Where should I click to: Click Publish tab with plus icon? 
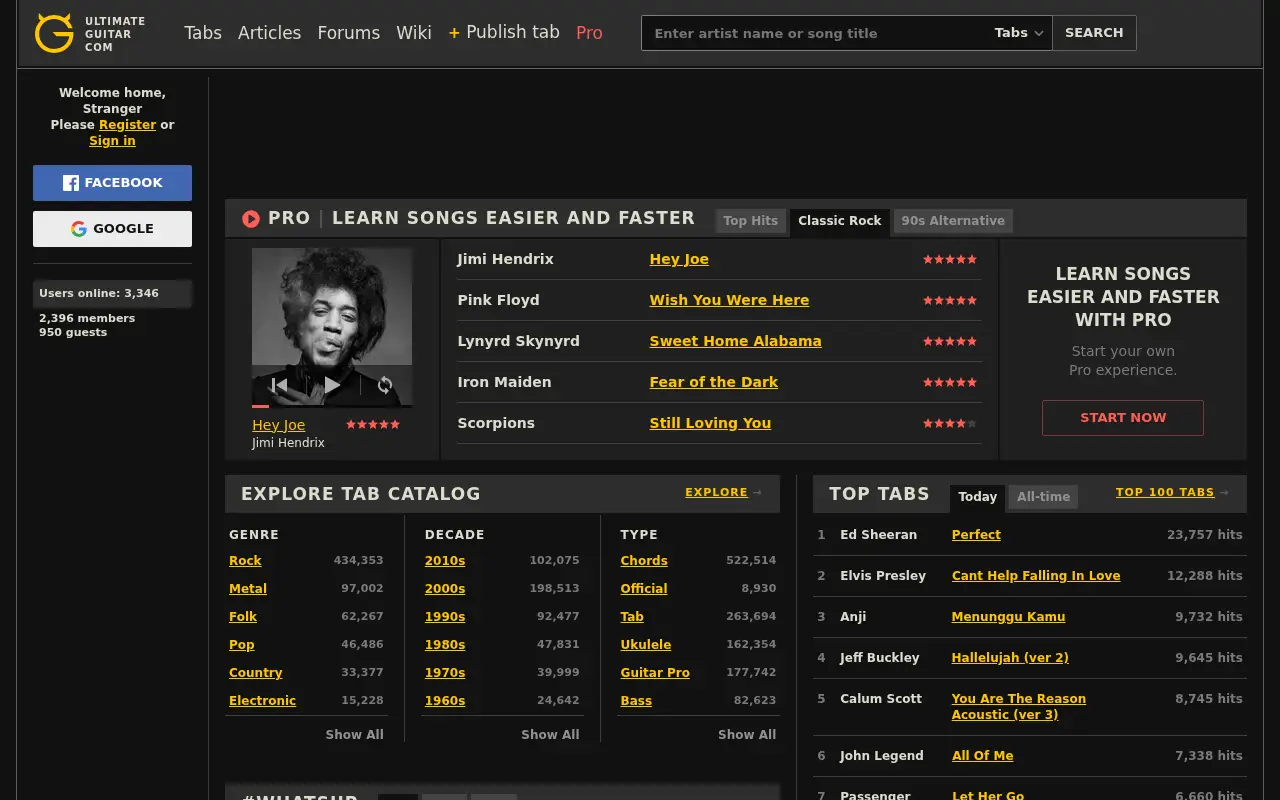[x=504, y=33]
